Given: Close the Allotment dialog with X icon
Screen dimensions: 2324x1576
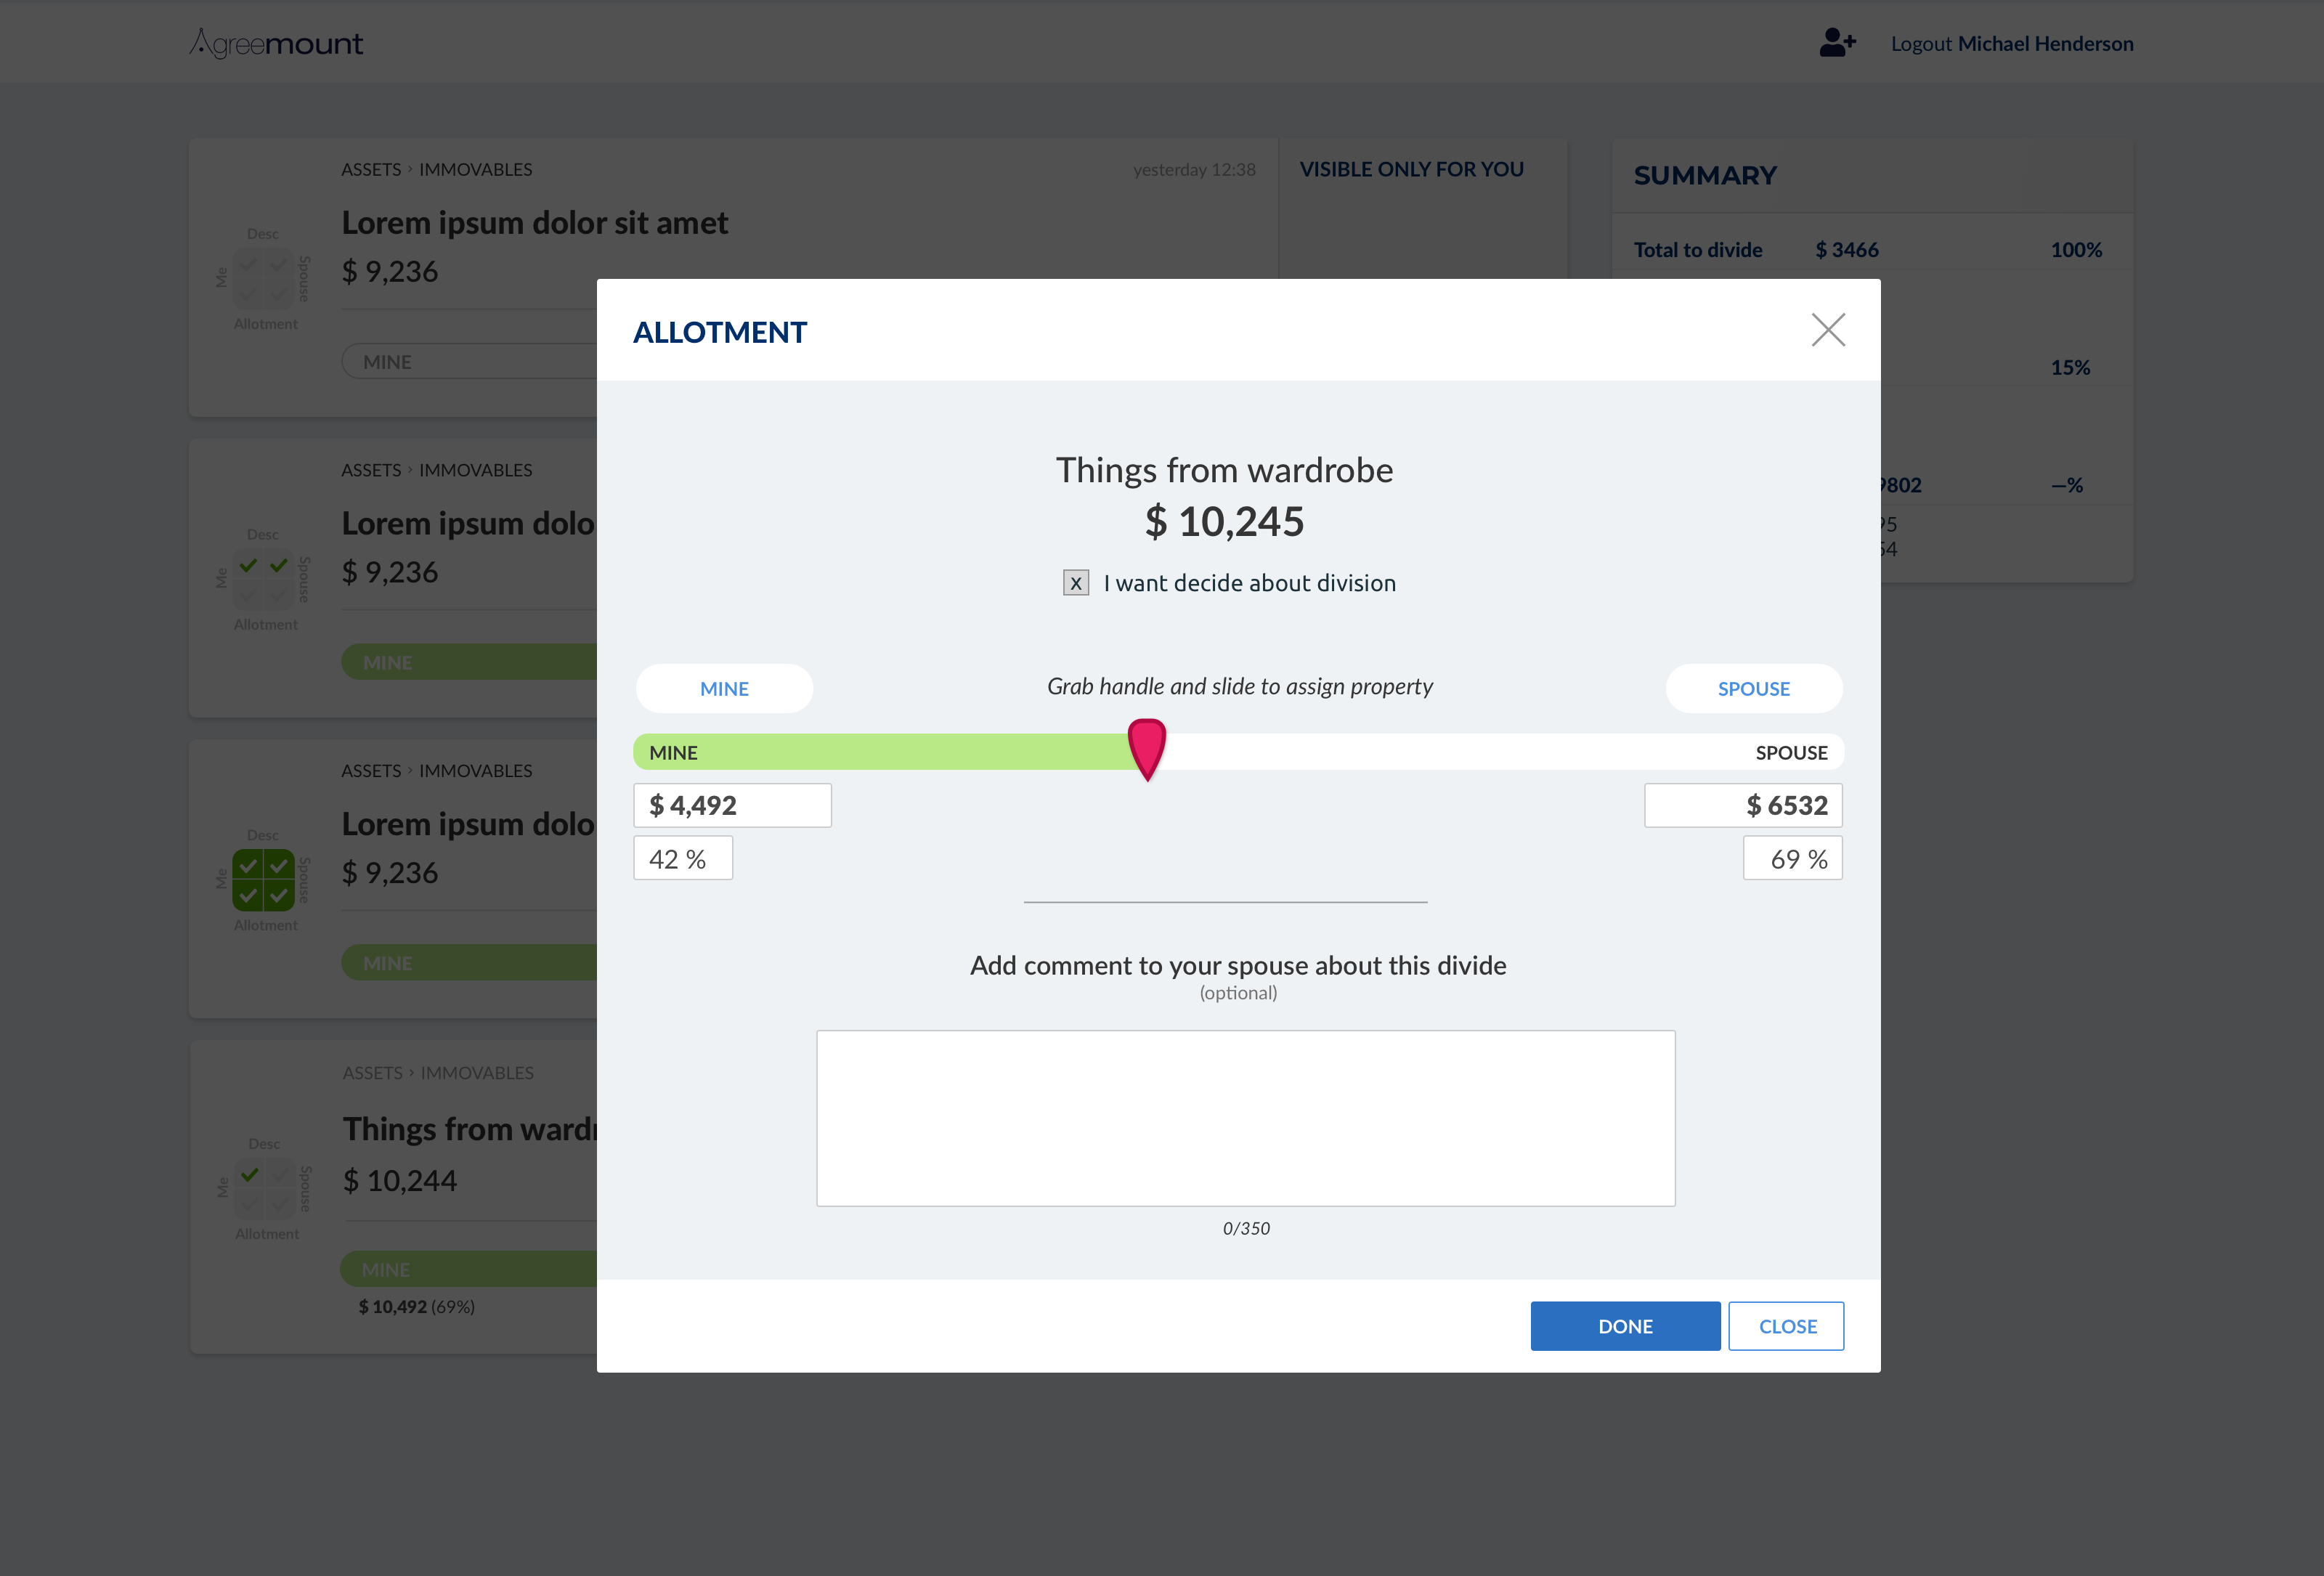Looking at the screenshot, I should pos(1827,330).
